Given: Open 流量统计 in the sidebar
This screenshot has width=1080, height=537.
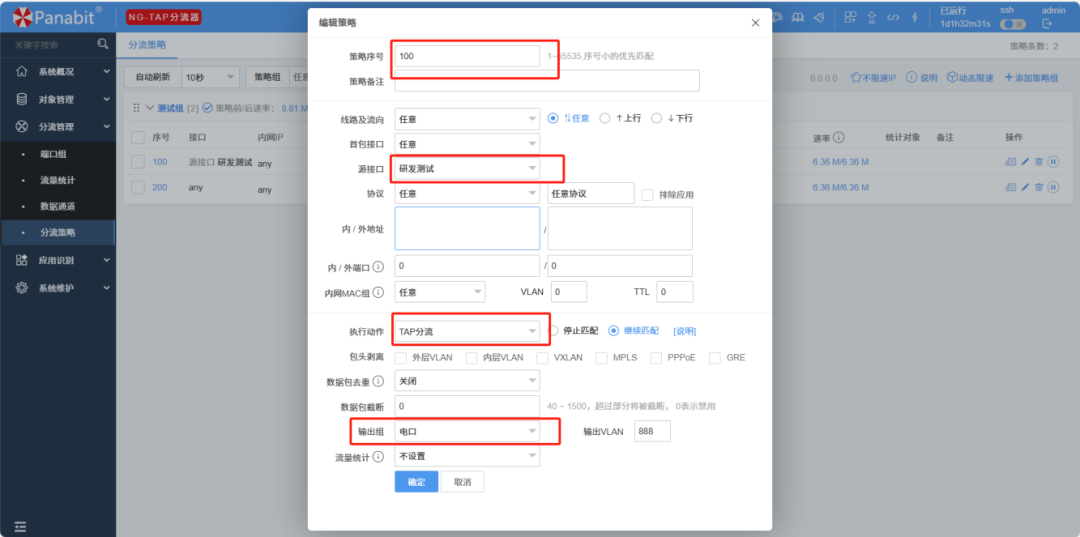Looking at the screenshot, I should point(58,180).
